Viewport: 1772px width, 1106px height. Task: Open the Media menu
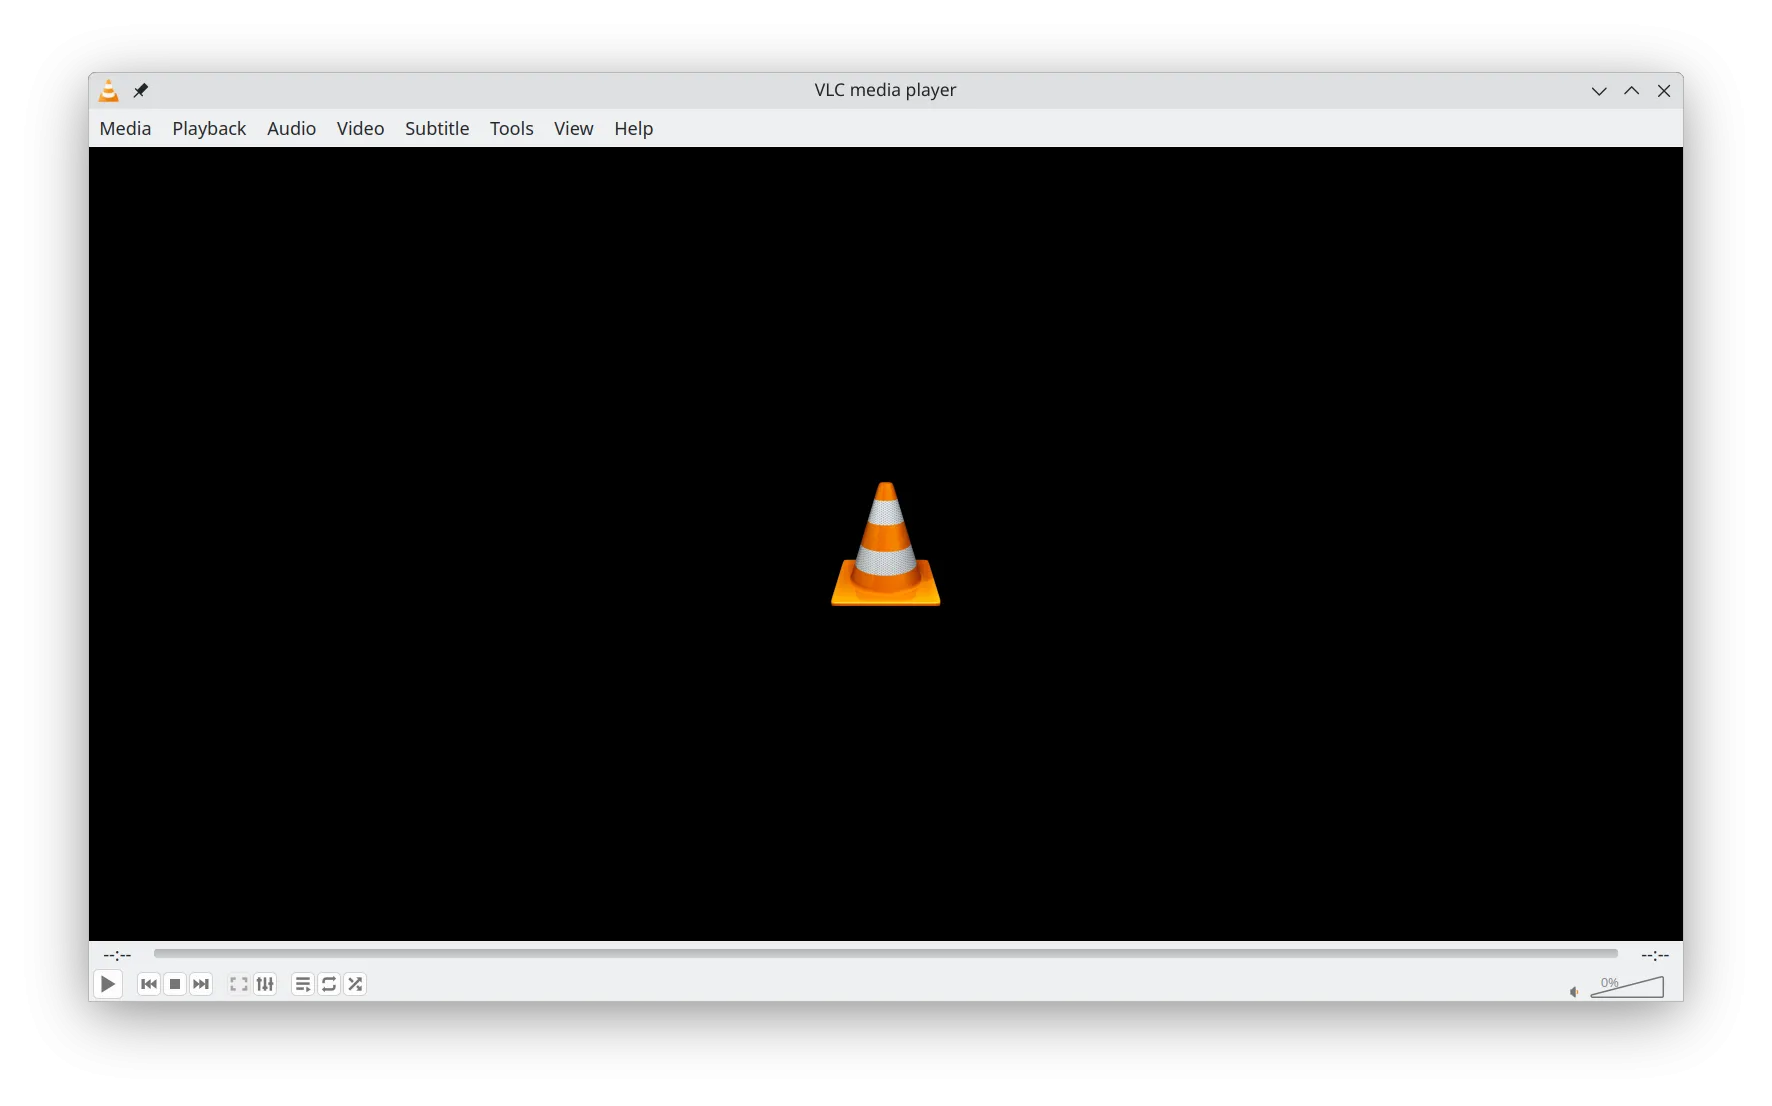point(125,128)
